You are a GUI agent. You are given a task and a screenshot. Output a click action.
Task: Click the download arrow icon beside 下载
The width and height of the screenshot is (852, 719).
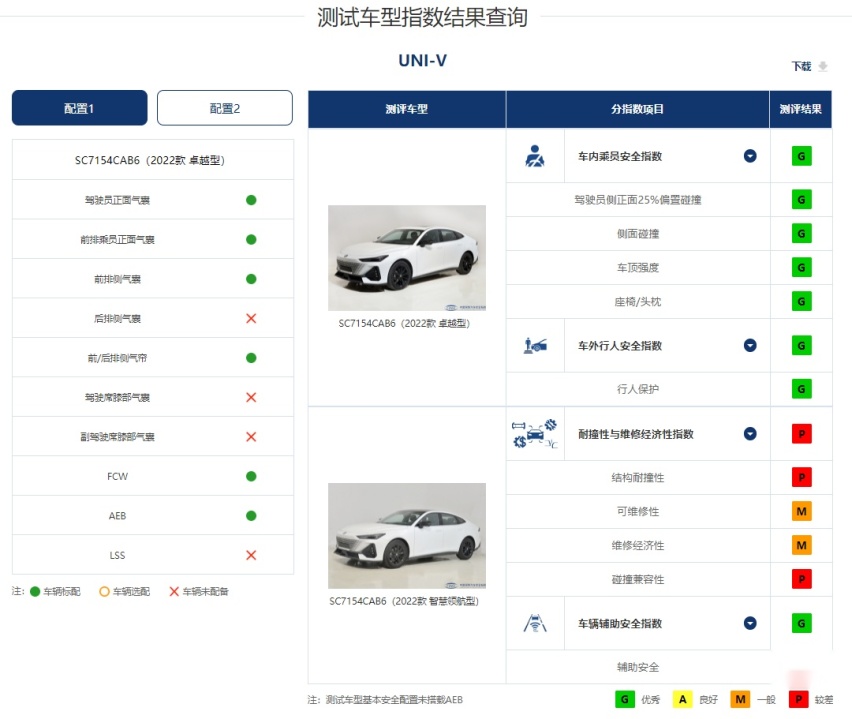click(823, 66)
